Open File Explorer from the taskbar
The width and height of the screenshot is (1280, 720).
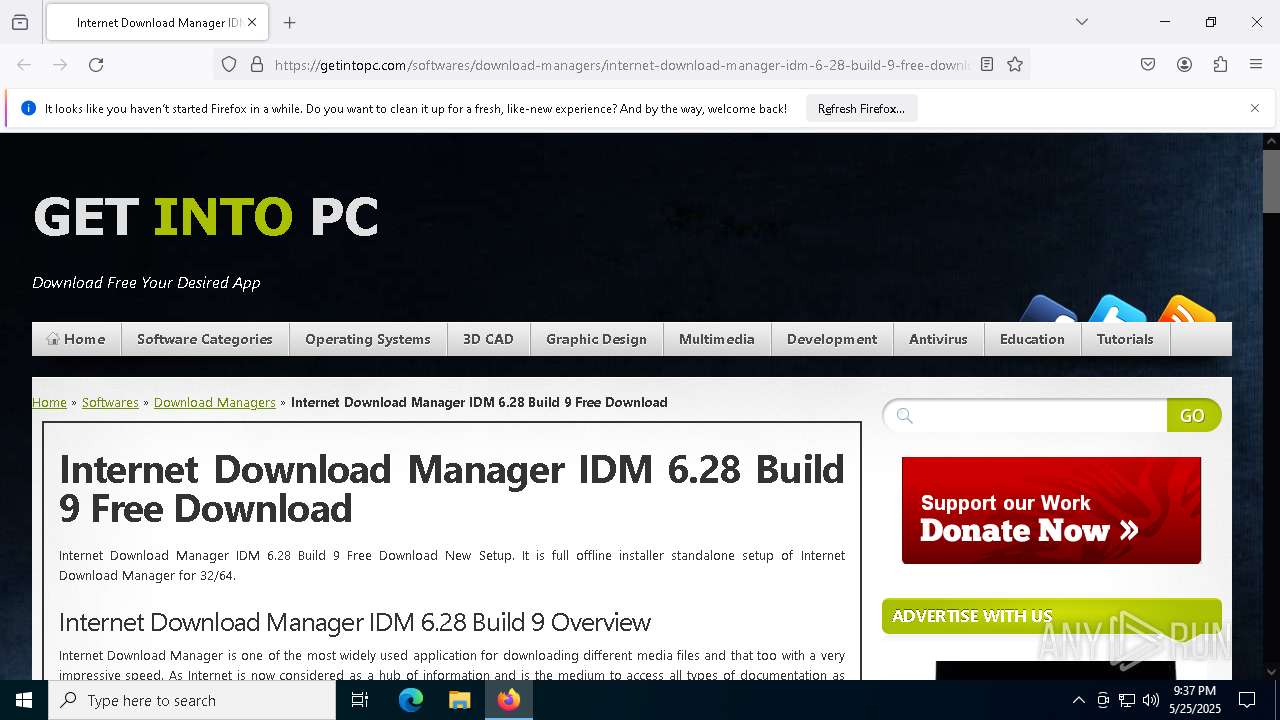(459, 700)
